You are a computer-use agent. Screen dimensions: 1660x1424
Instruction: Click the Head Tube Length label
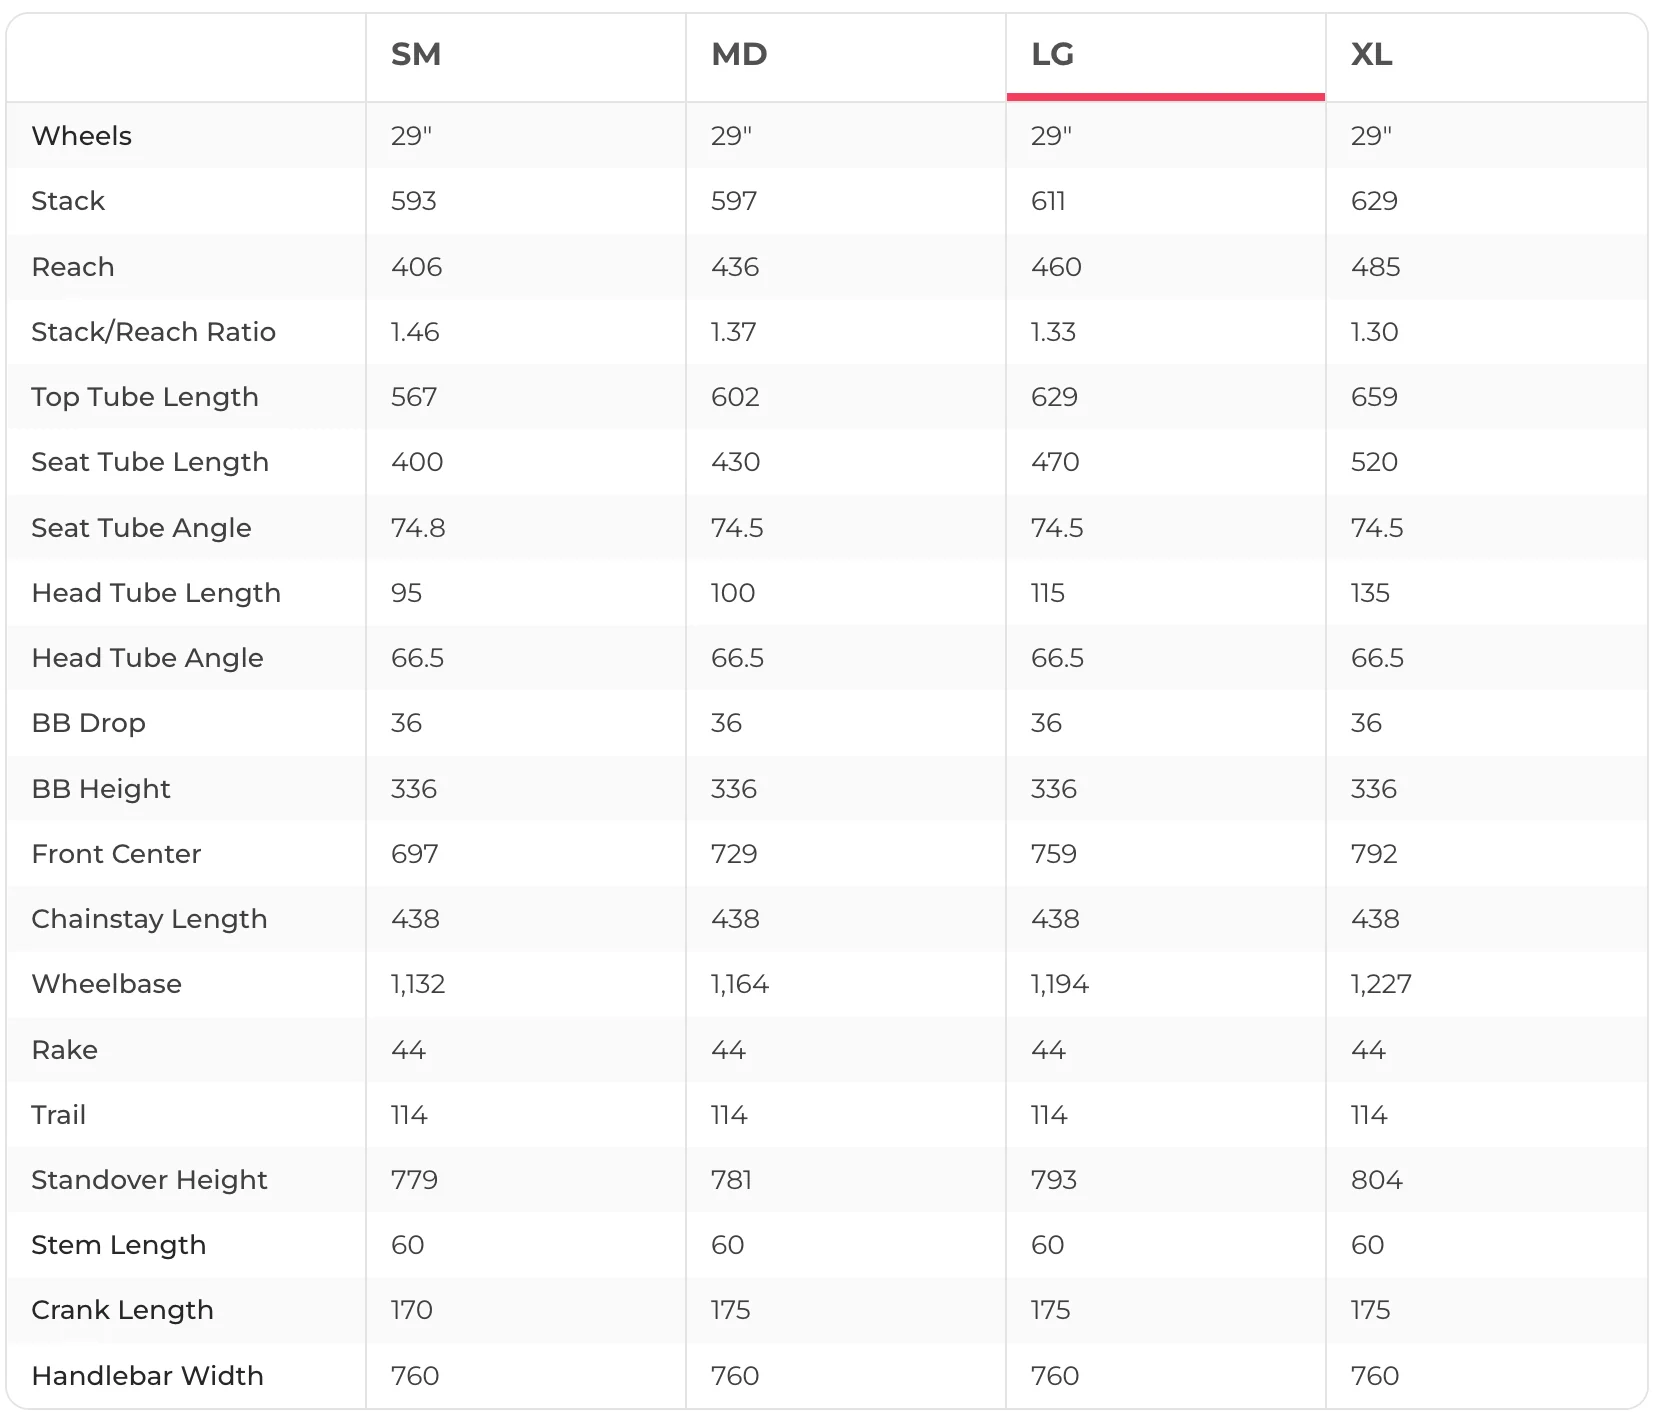click(156, 593)
